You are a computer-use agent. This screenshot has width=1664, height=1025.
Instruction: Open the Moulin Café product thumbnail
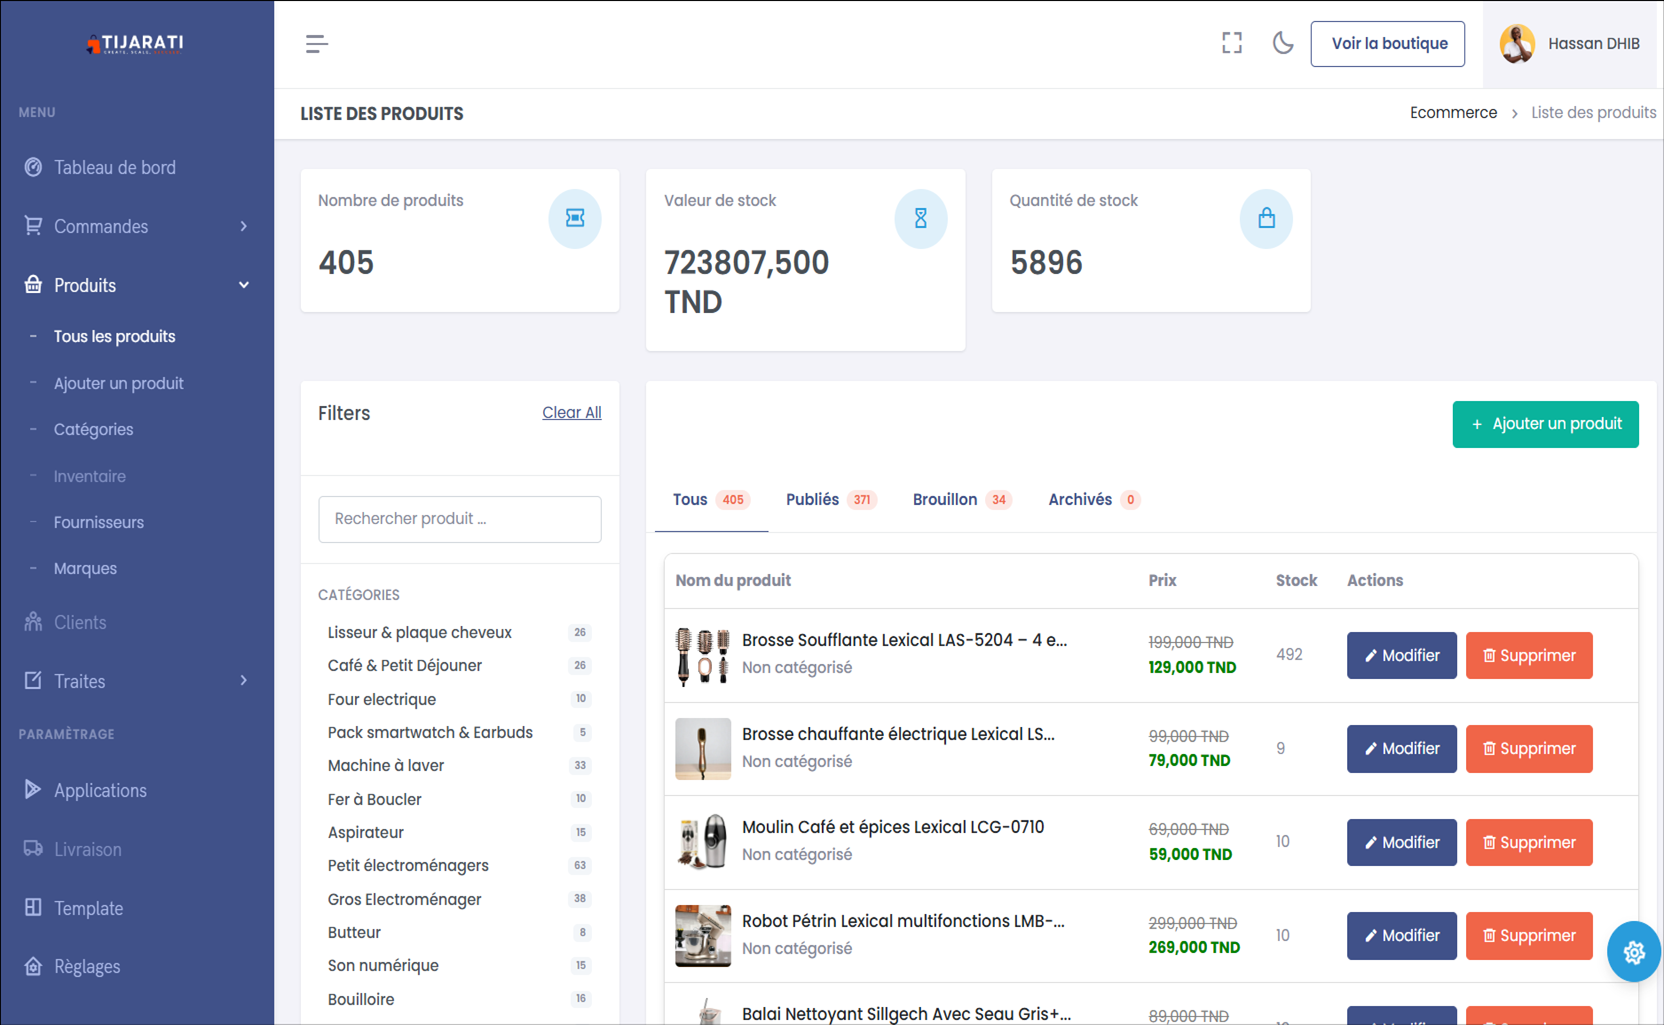(x=703, y=842)
